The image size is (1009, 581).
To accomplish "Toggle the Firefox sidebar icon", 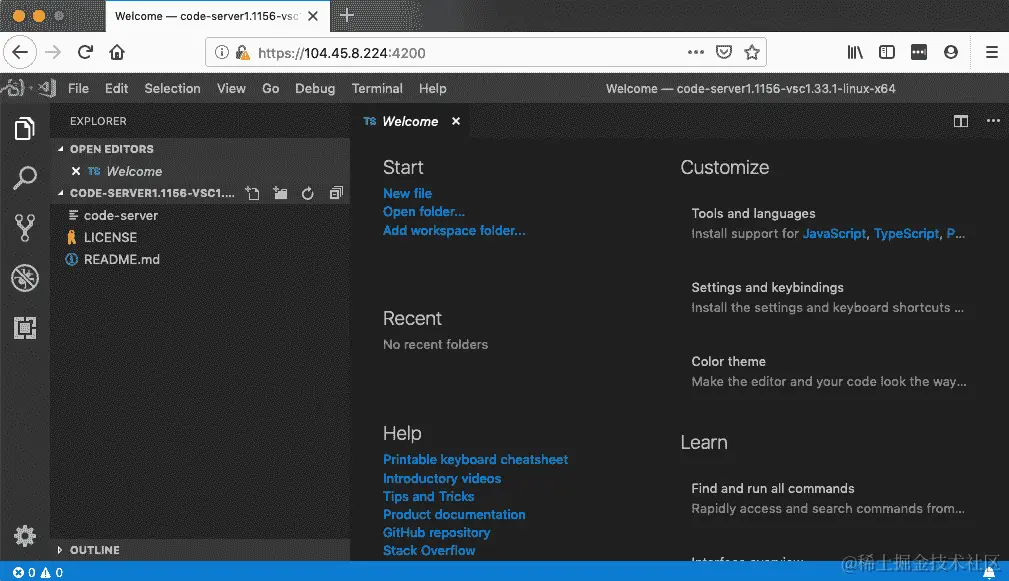I will click(887, 52).
